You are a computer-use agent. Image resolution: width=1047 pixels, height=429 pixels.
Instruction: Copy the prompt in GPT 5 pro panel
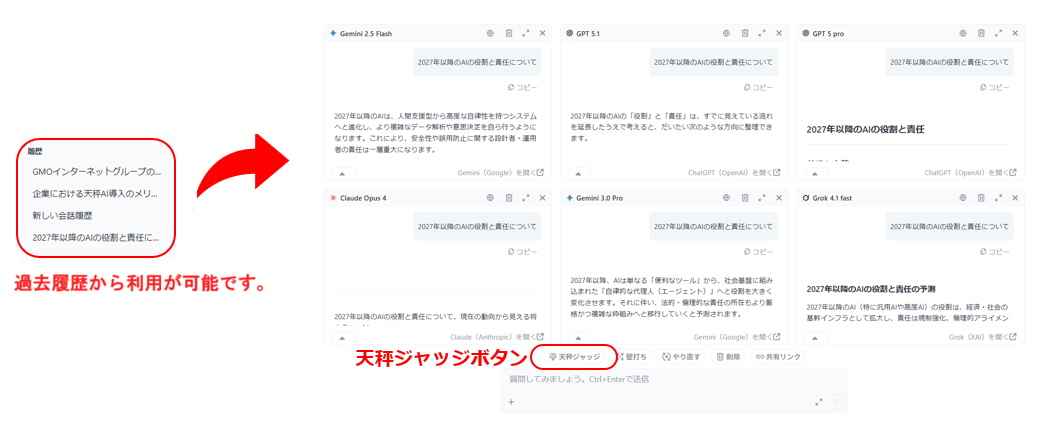tap(996, 87)
